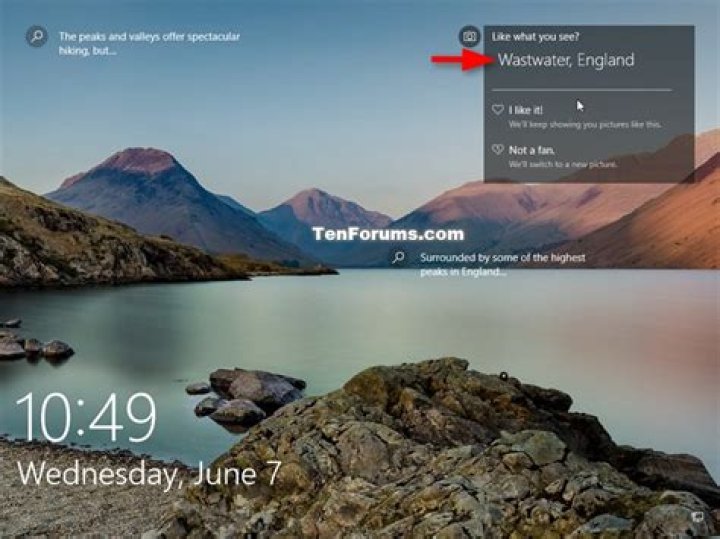This screenshot has width=720, height=539.
Task: Click "We'll keep showing you pictures like this." text
Action: point(585,124)
